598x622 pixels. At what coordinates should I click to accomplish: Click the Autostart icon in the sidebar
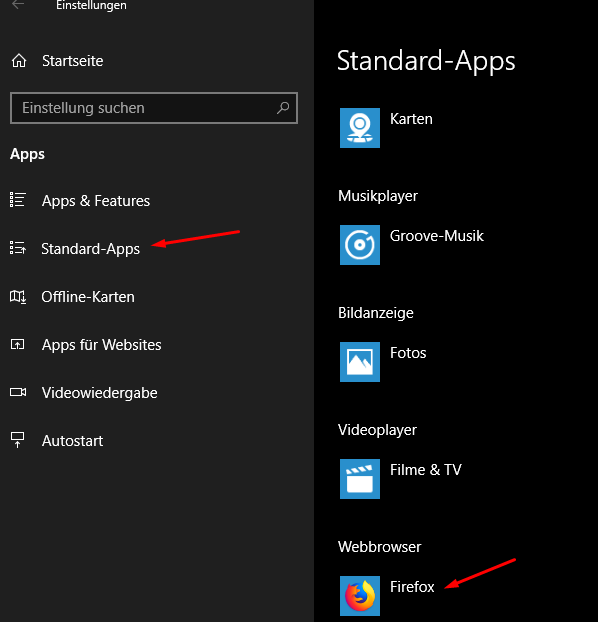pyautogui.click(x=17, y=440)
